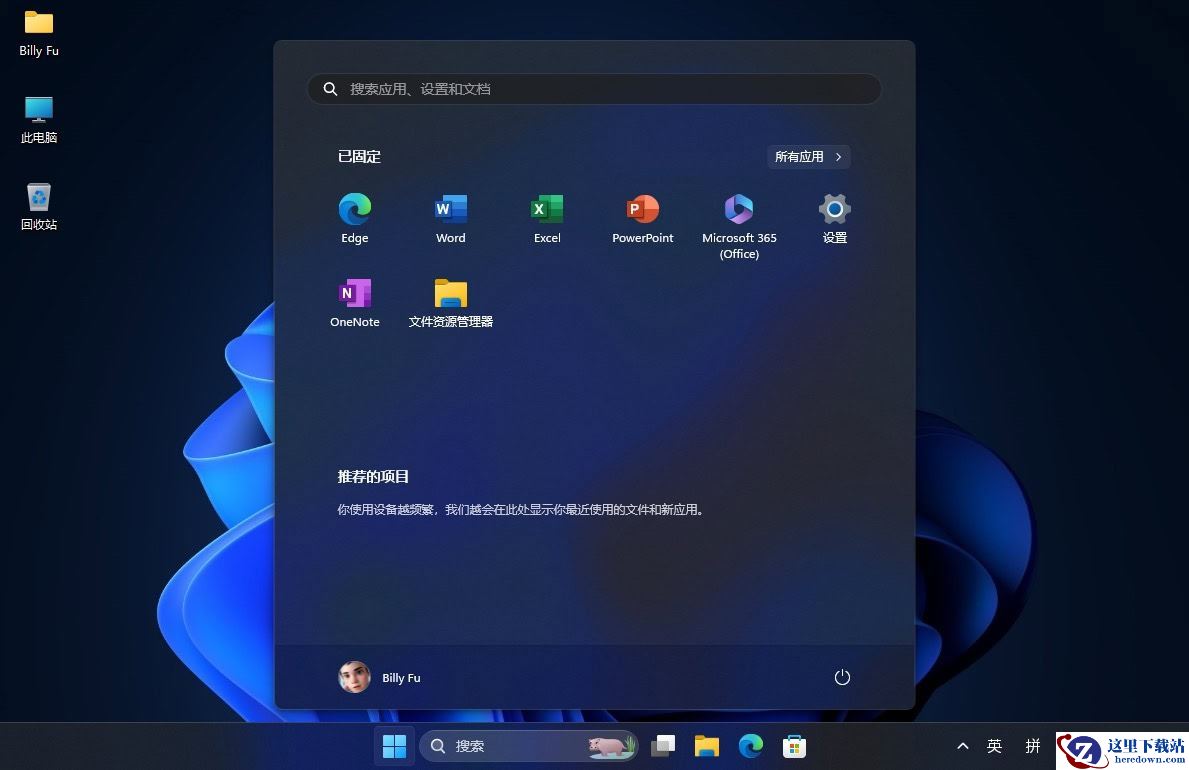Select 此电脑 desktop icon
The image size is (1189, 770).
click(x=39, y=120)
